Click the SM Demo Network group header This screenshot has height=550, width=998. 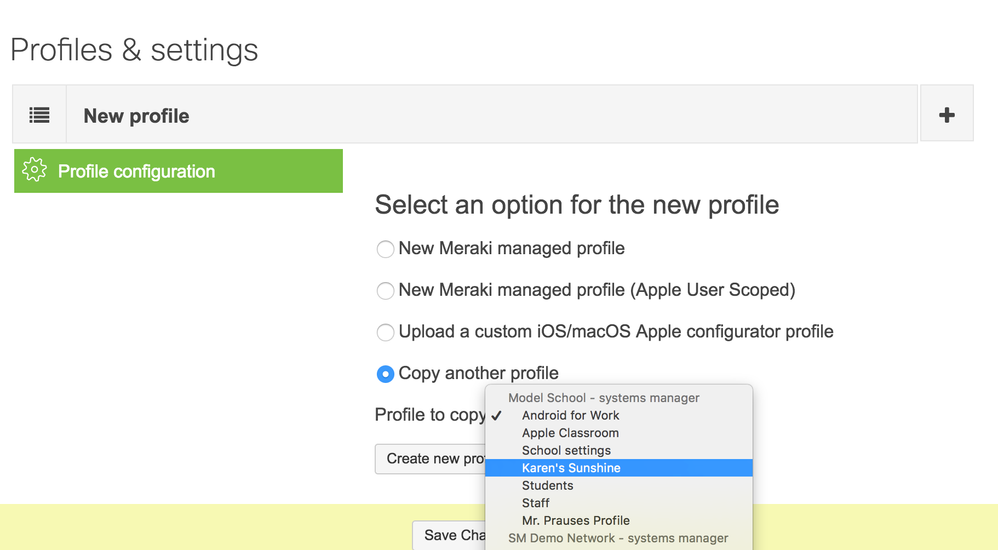tap(617, 538)
